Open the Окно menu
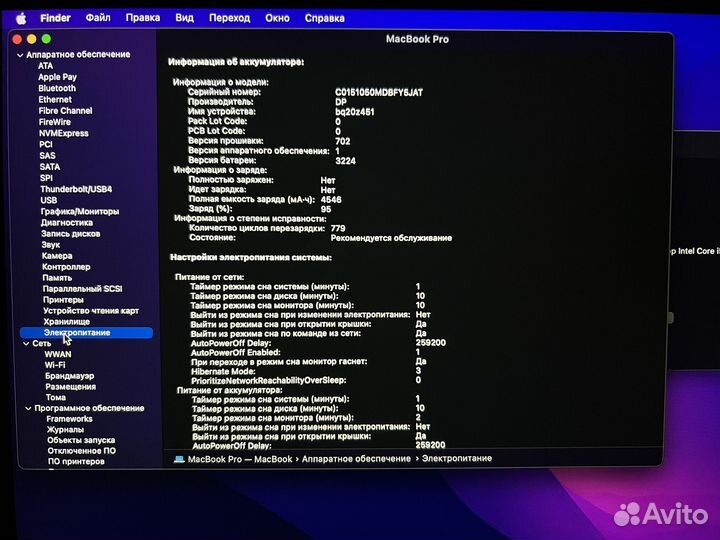 pyautogui.click(x=277, y=18)
